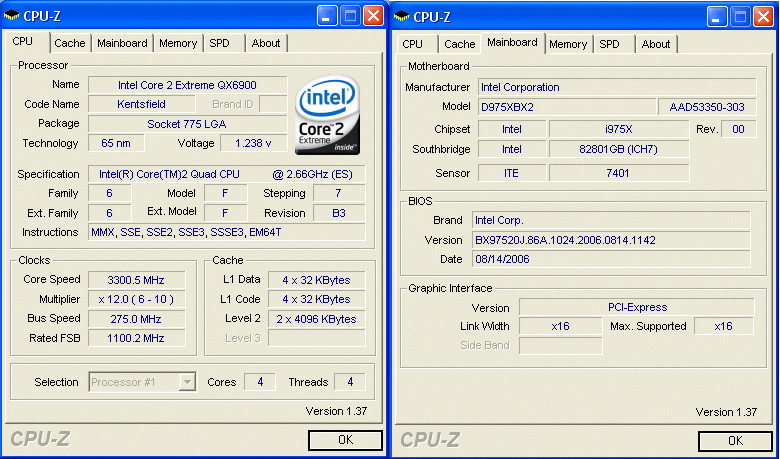The image size is (780, 459).
Task: Click the Instructions field listing MMX, SSE
Action: coord(226,232)
